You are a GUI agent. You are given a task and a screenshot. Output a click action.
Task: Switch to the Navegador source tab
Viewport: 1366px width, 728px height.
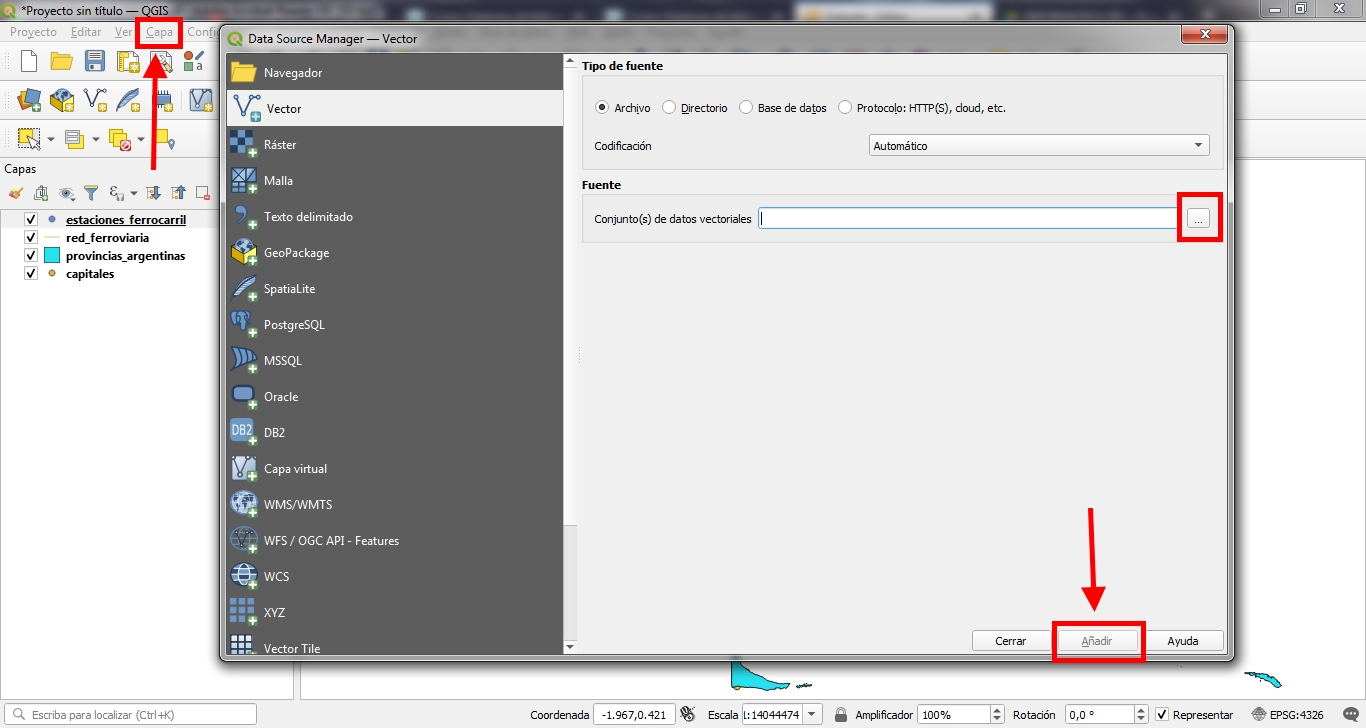click(x=395, y=72)
